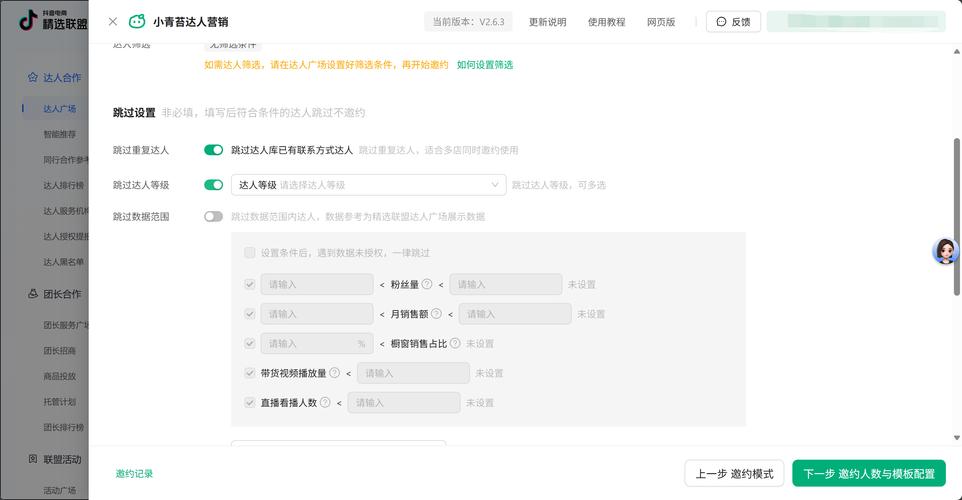Click the 反馈 button

coord(733,21)
